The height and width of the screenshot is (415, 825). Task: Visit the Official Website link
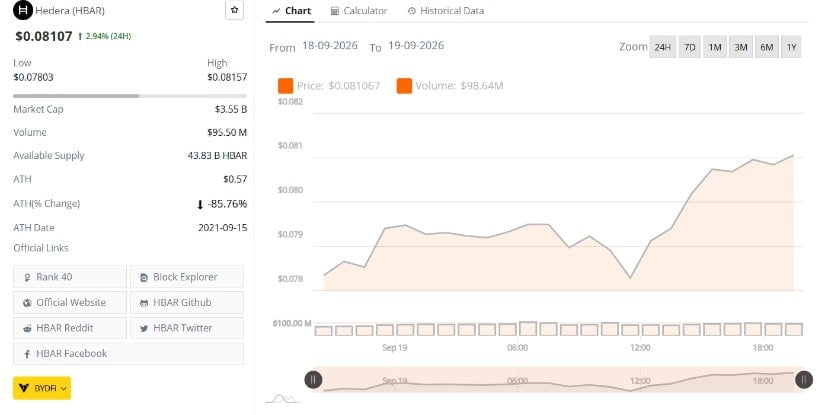tap(70, 302)
